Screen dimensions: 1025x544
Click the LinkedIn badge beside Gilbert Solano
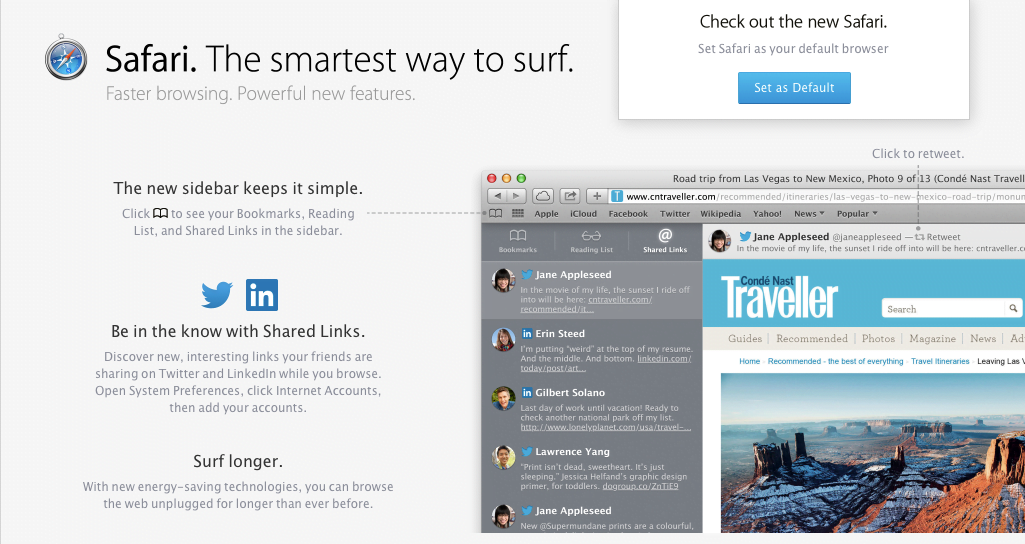[527, 392]
